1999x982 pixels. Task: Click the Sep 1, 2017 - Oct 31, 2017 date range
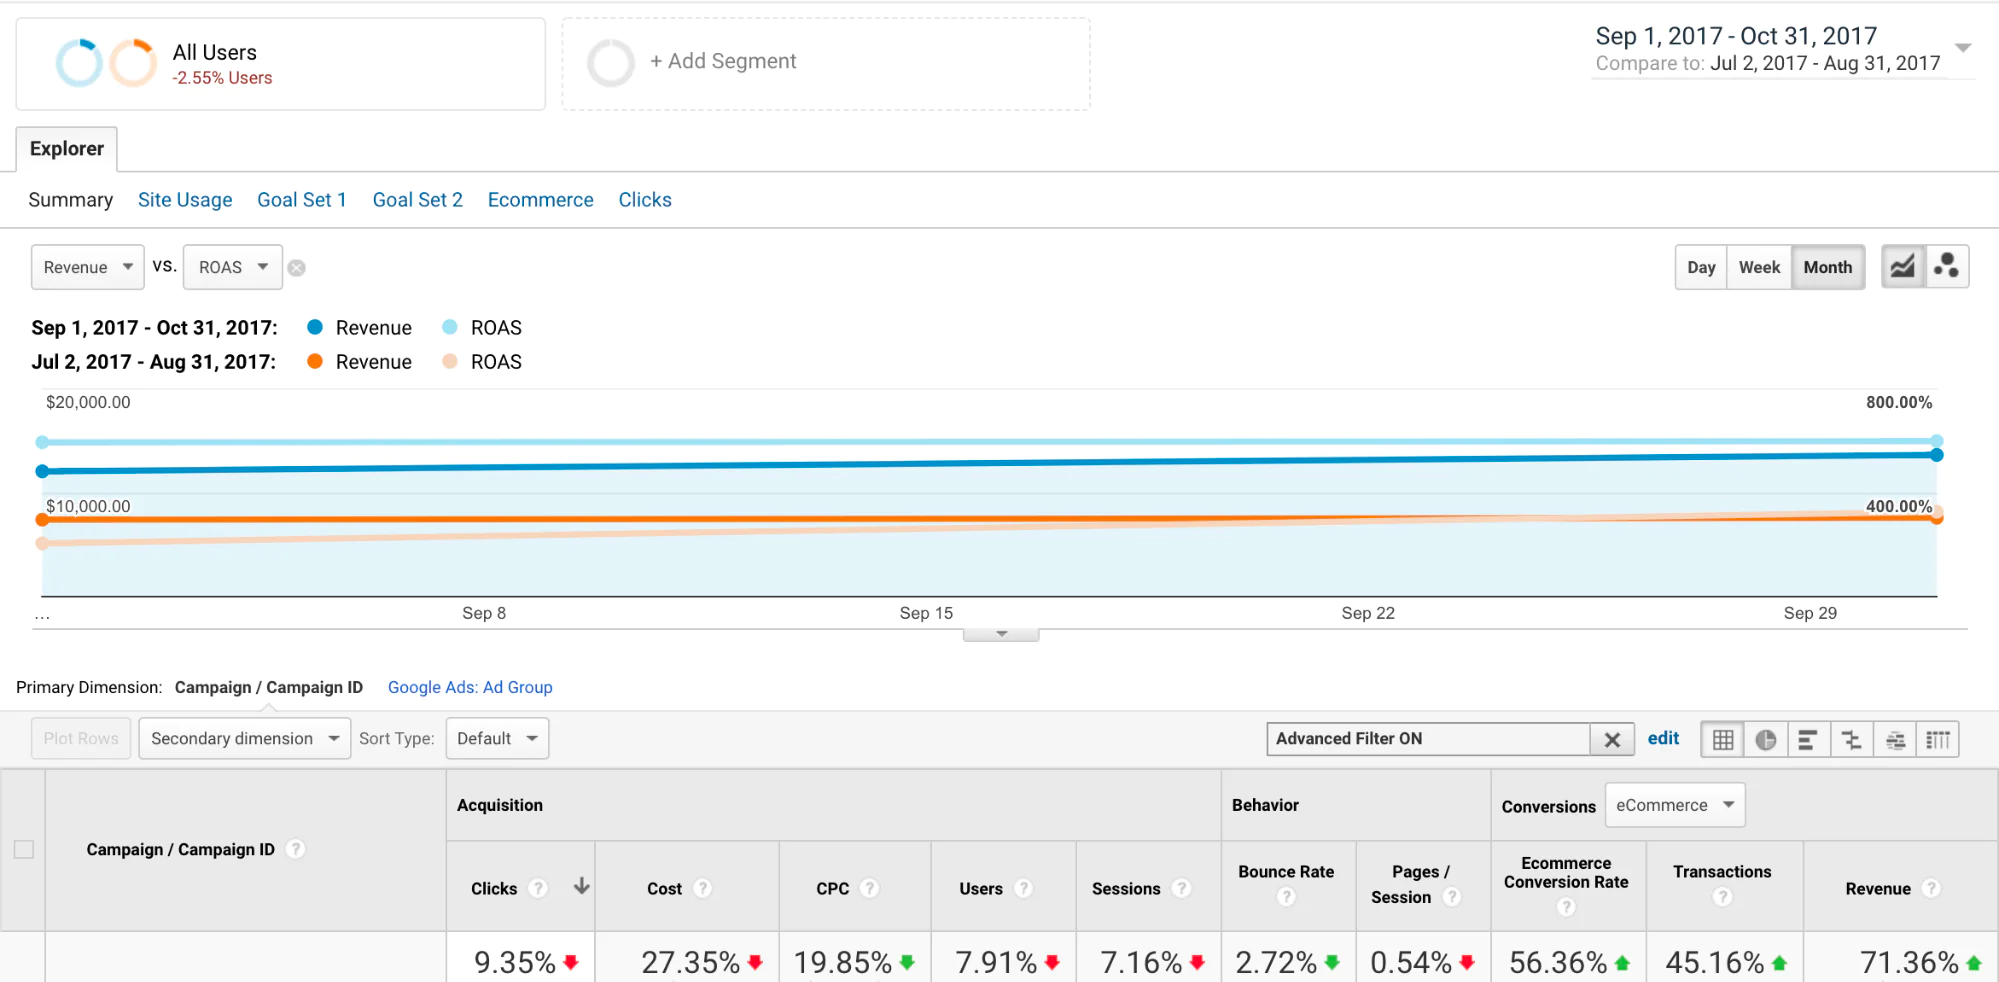tap(1736, 36)
